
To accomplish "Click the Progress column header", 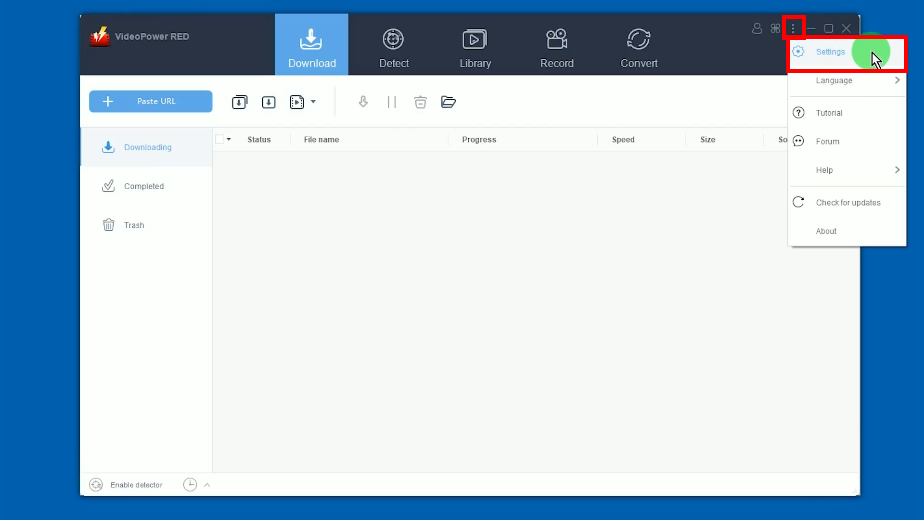I will (x=479, y=140).
